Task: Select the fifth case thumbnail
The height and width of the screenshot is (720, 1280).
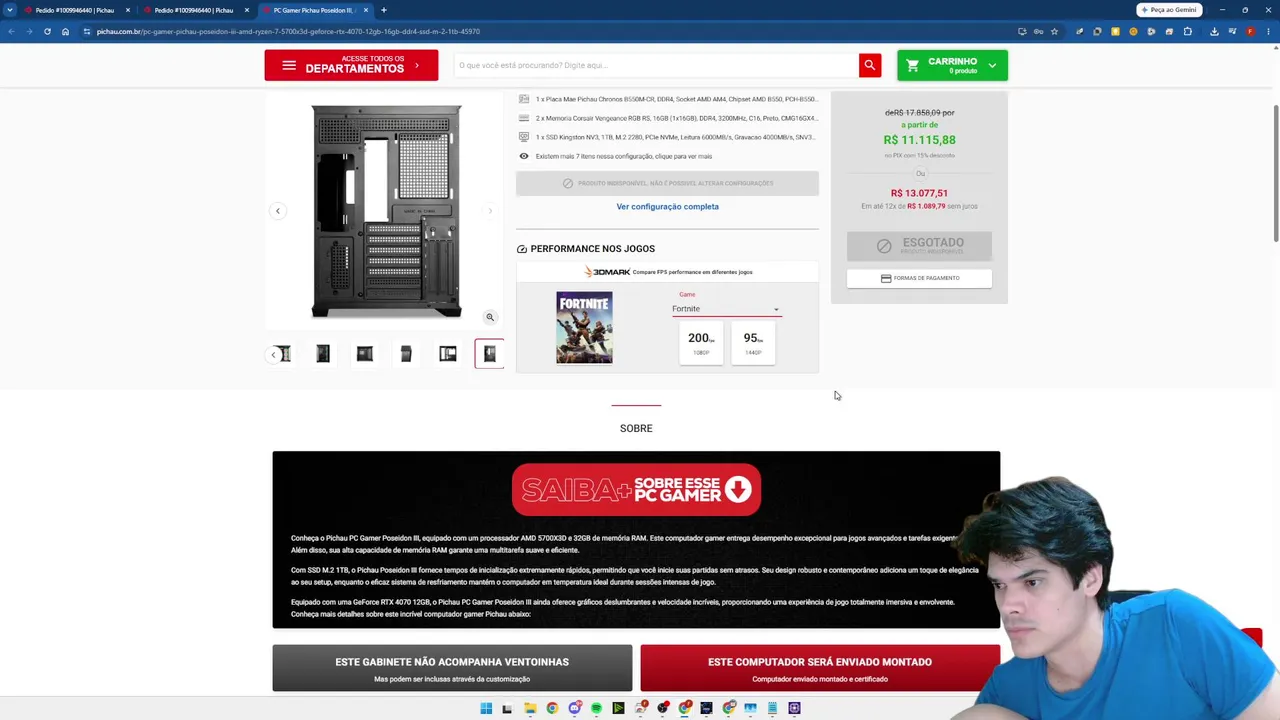Action: click(448, 354)
